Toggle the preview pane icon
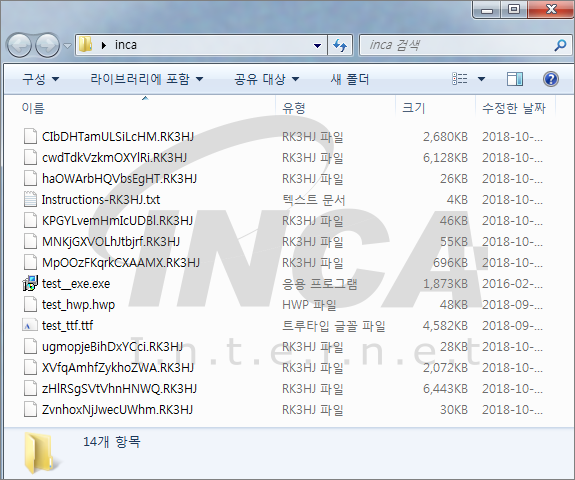 (x=514, y=79)
